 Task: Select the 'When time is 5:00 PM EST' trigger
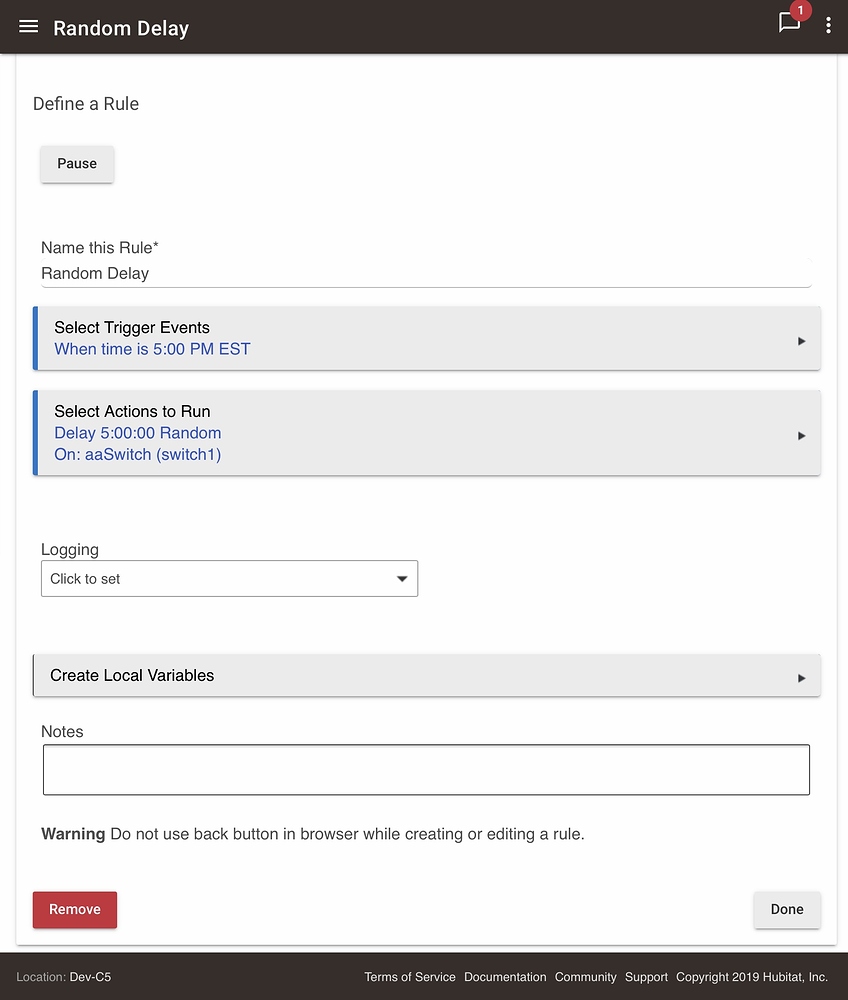[152, 349]
